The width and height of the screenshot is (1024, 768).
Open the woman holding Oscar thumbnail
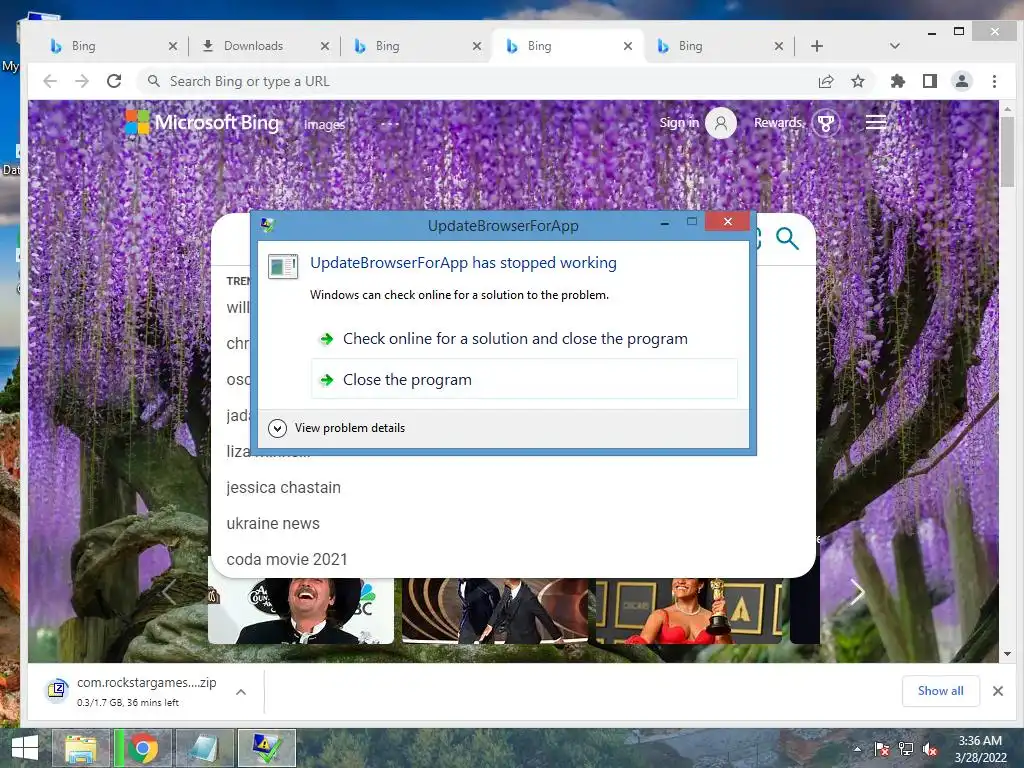(688, 611)
